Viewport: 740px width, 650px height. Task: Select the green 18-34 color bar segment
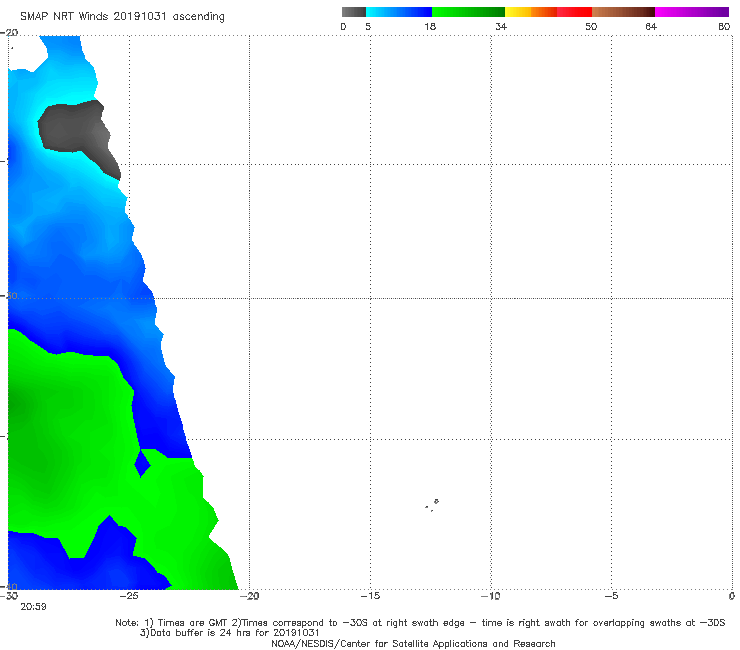(468, 12)
